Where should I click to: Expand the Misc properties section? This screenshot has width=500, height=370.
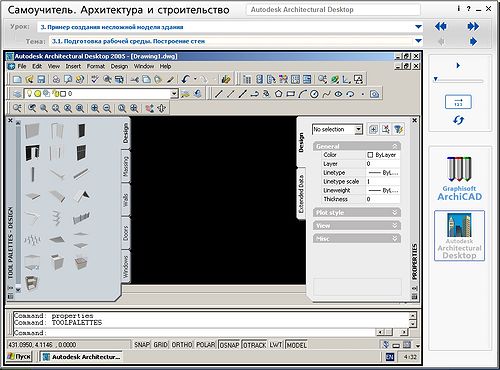pos(395,239)
